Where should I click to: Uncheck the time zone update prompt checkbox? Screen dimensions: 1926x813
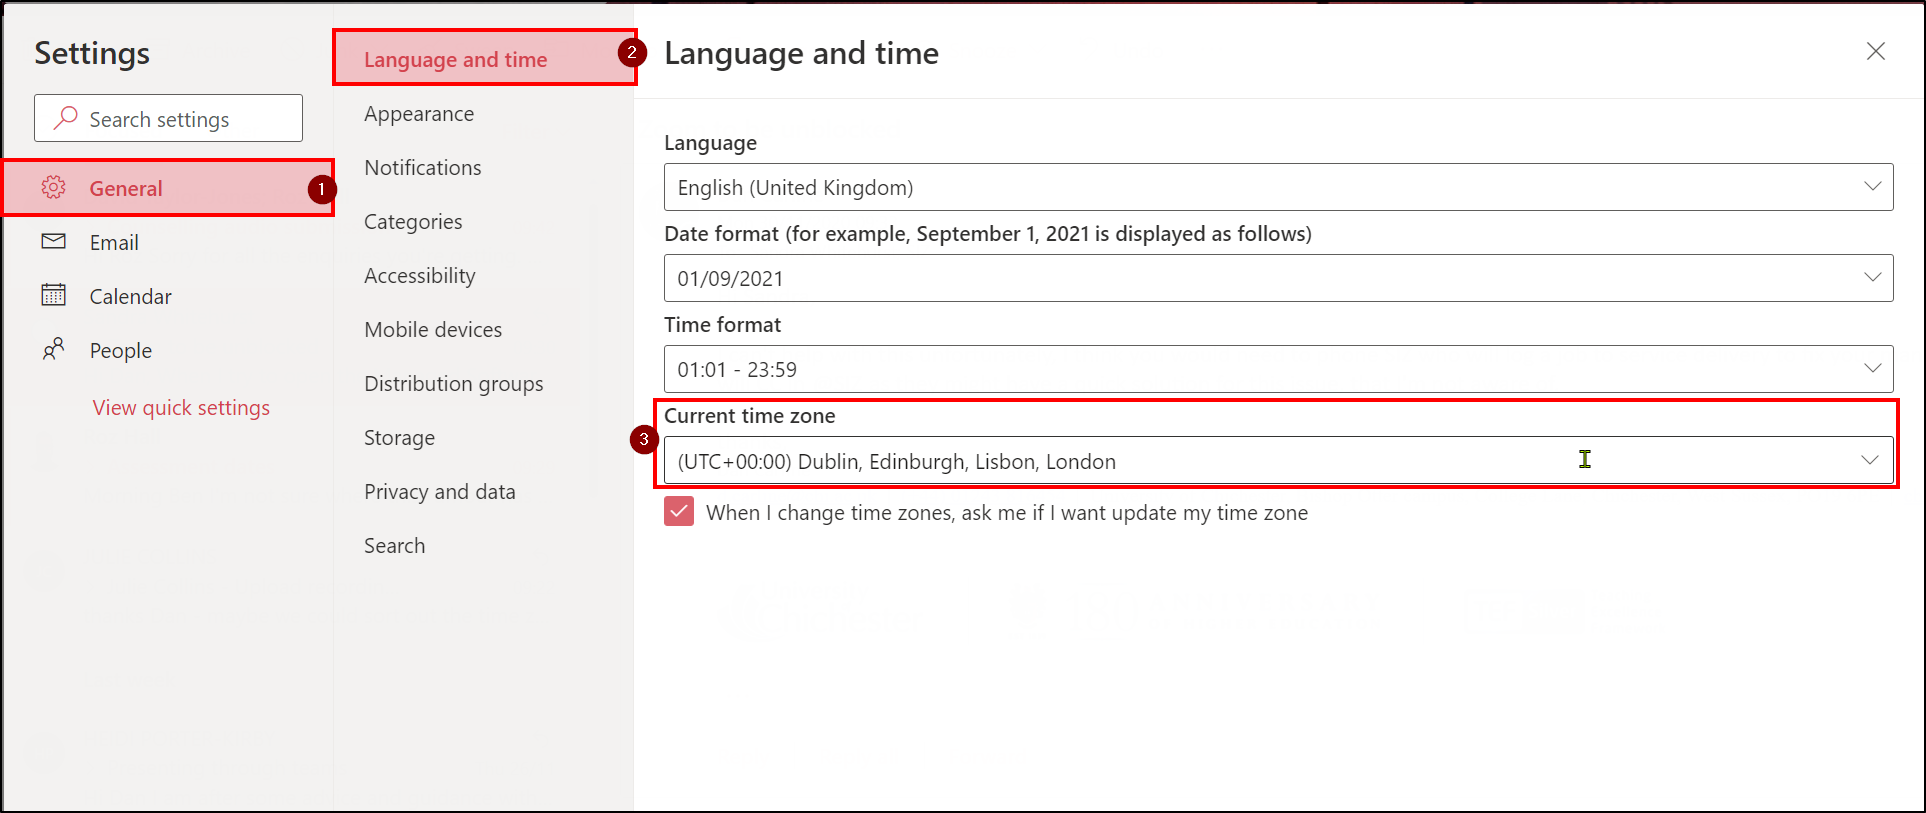tap(679, 512)
